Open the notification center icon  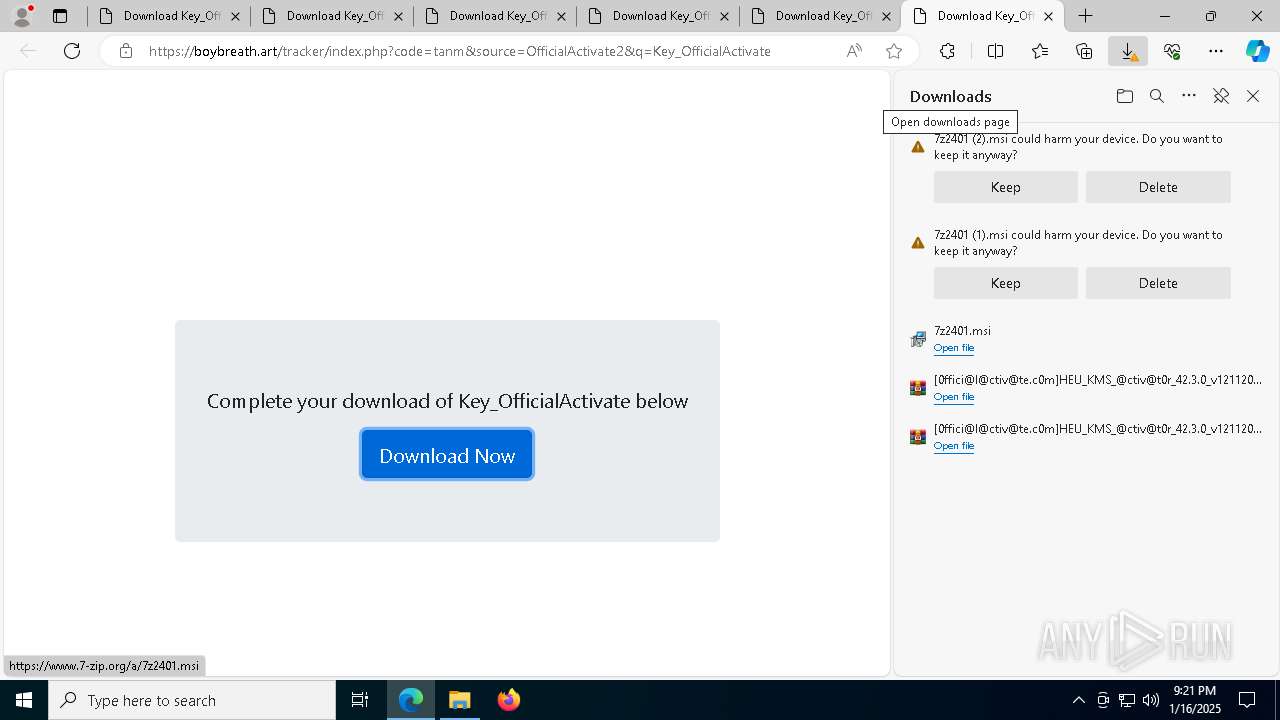tap(1248, 700)
